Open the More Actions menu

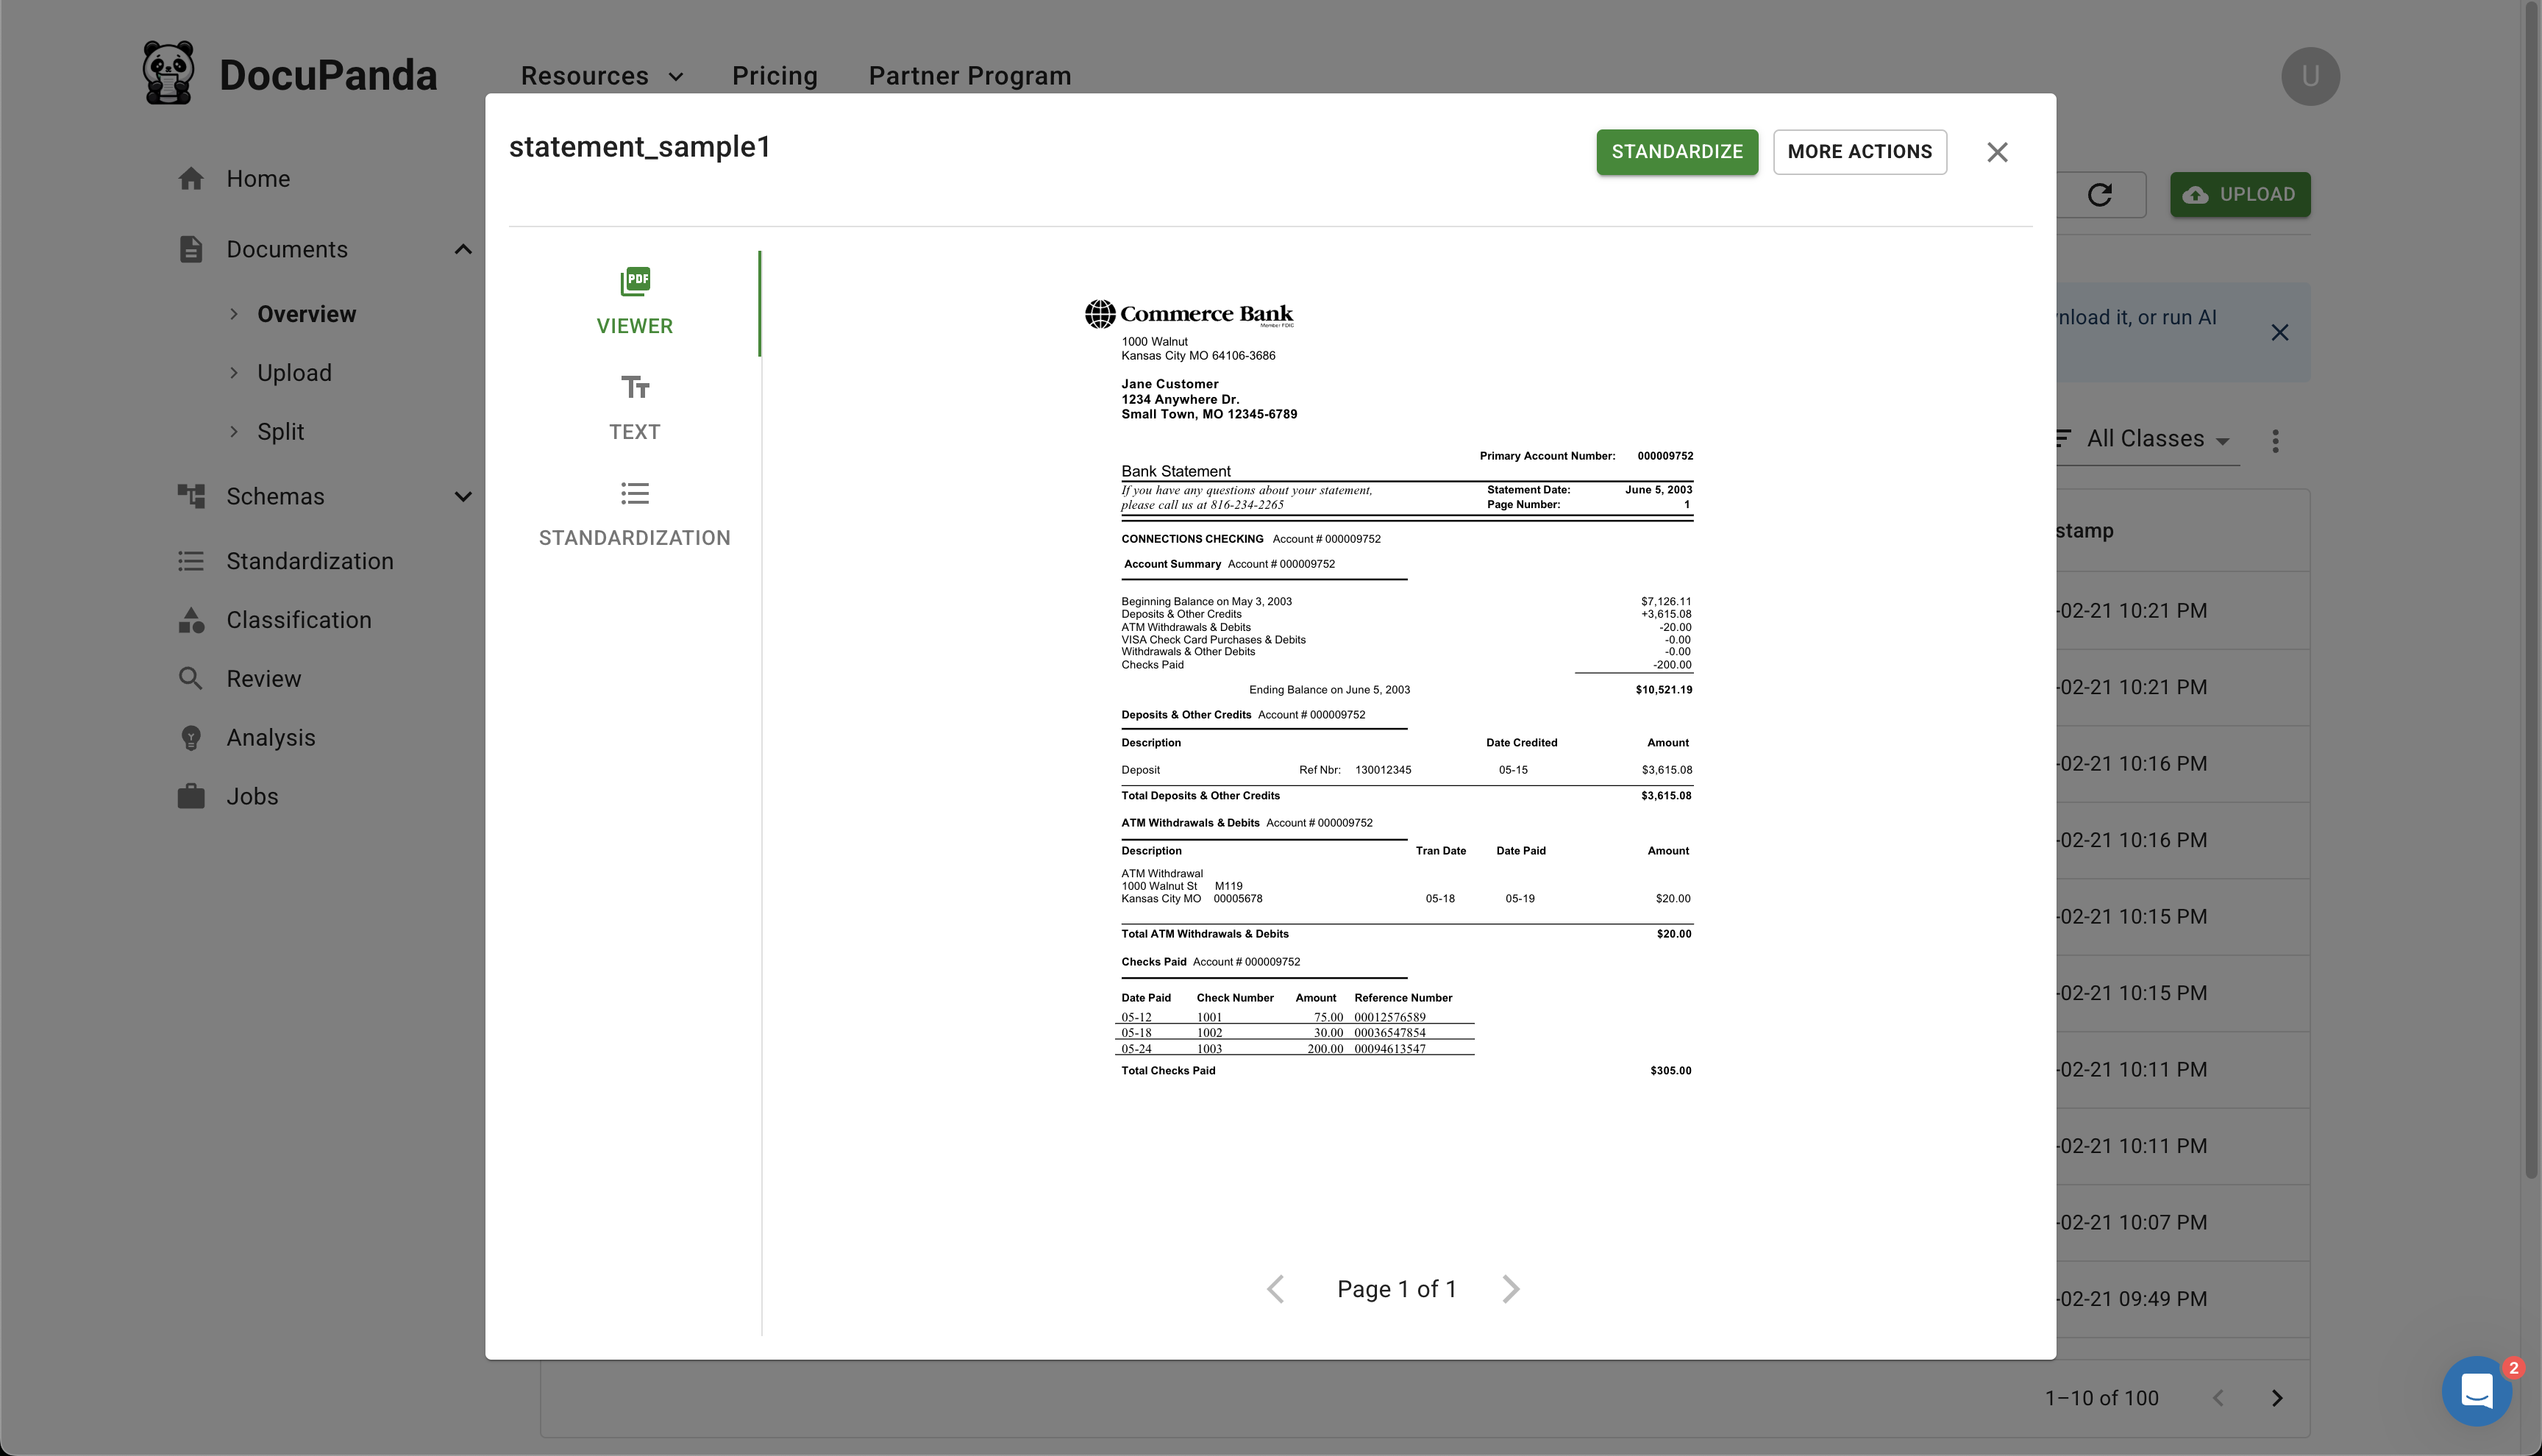(x=1859, y=152)
